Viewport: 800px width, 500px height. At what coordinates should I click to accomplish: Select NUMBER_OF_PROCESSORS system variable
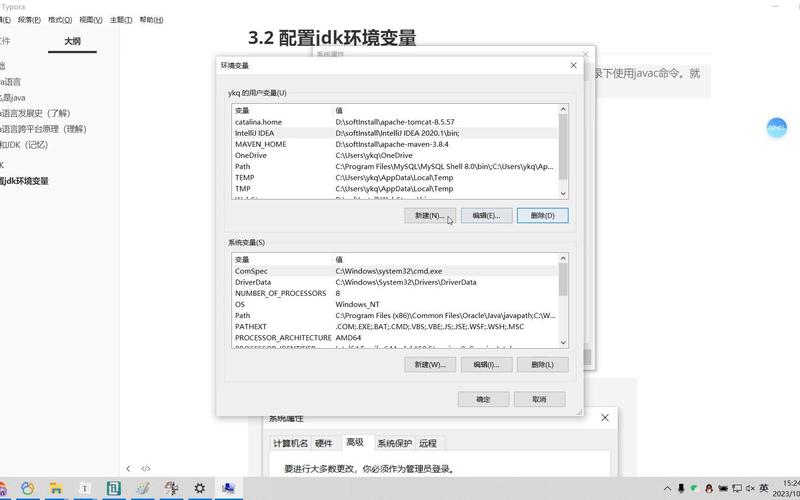tap(395, 293)
